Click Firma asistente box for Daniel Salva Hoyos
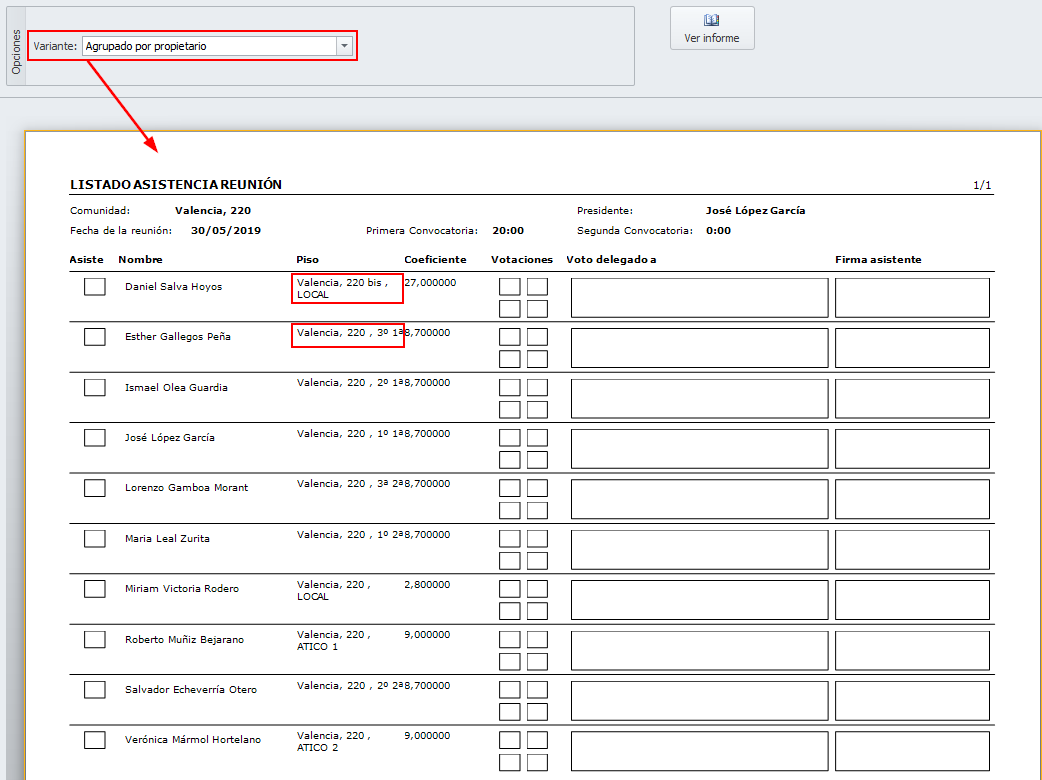 (x=912, y=297)
